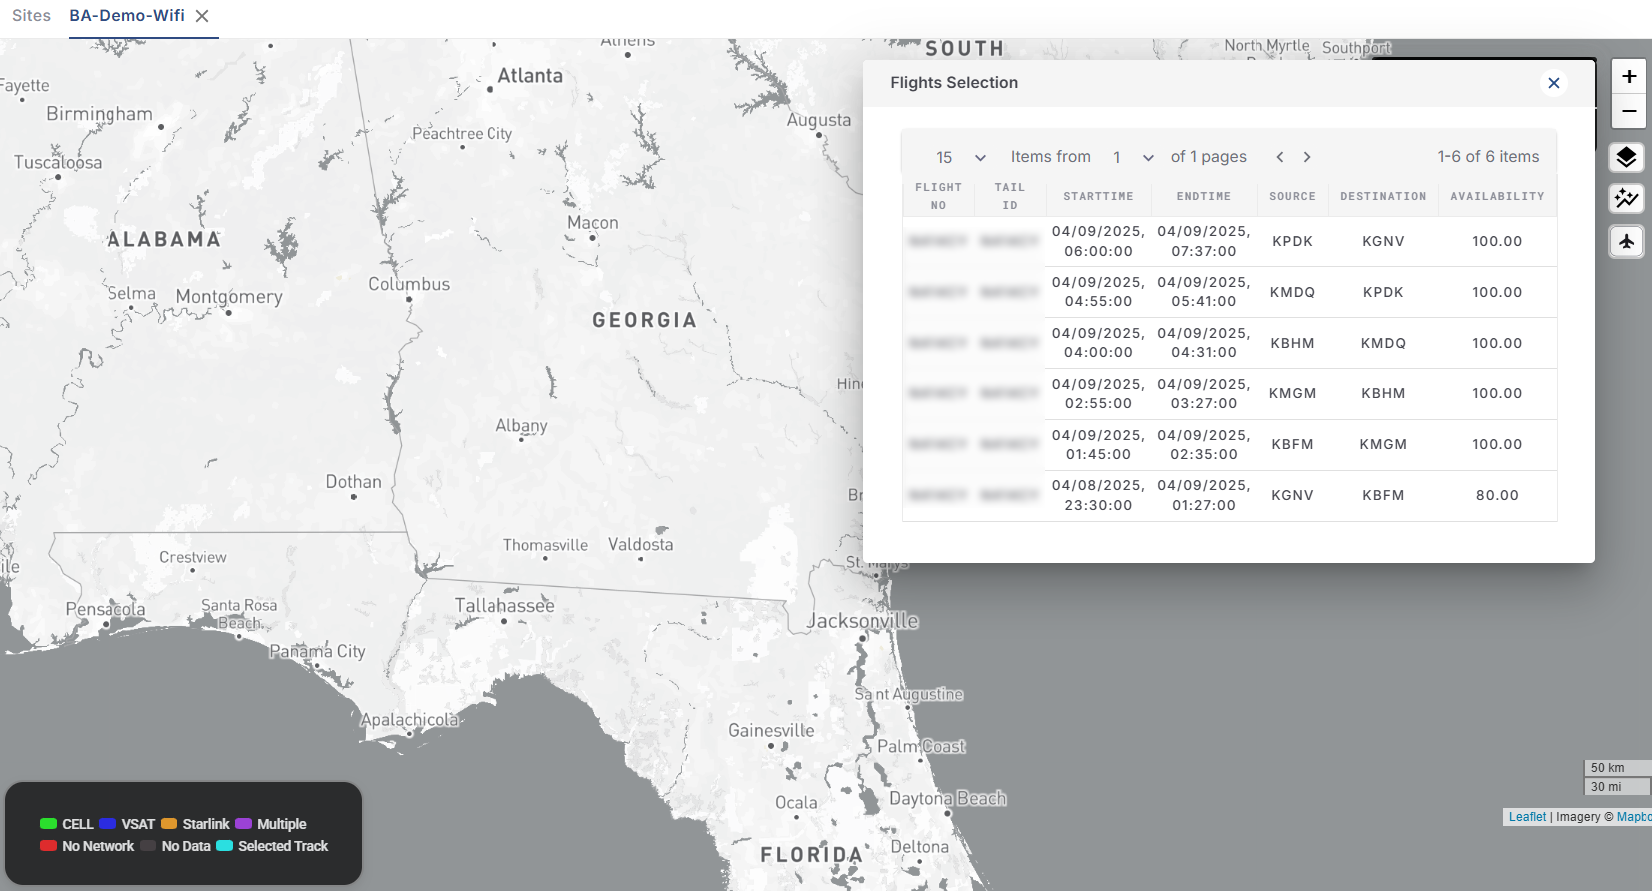Click the CELL green legend swatch
1652x891 pixels.
[48, 824]
